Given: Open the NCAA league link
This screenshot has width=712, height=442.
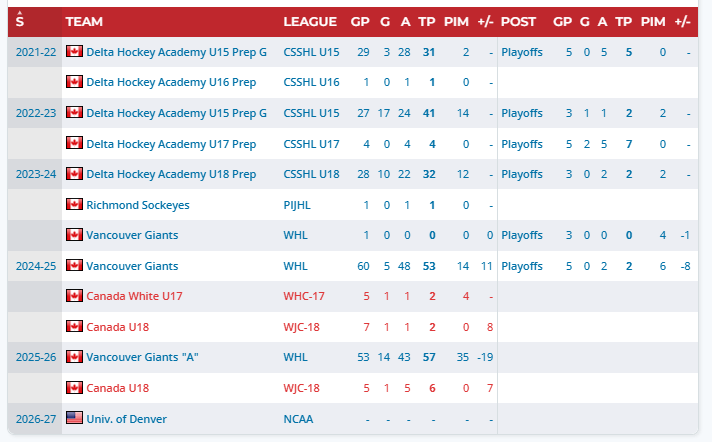Looking at the screenshot, I should tap(298, 419).
